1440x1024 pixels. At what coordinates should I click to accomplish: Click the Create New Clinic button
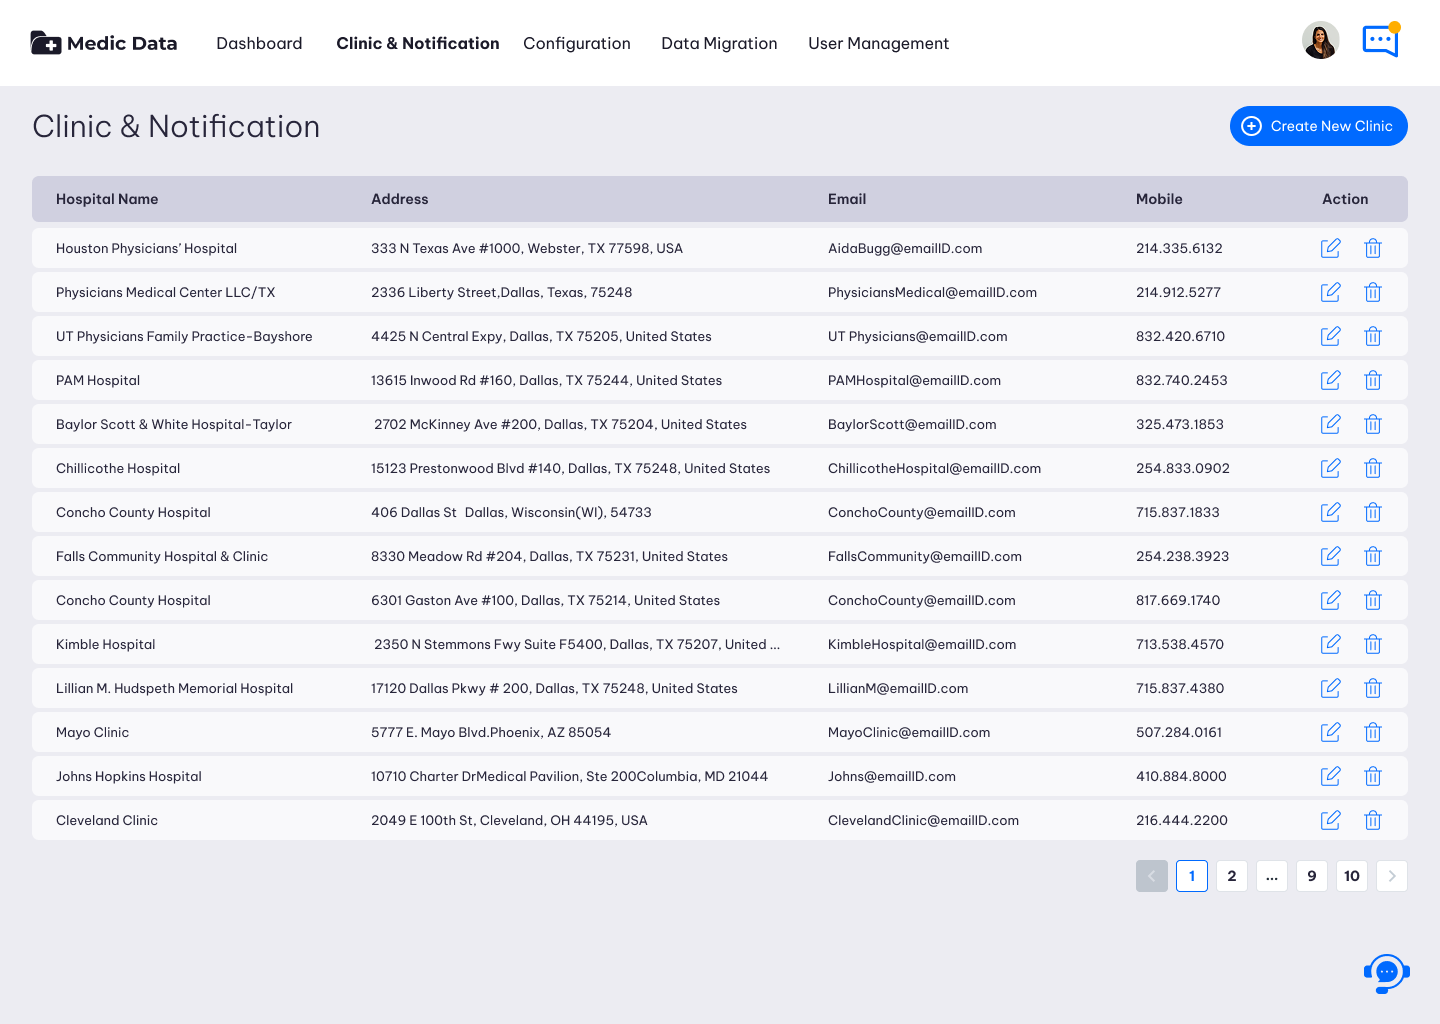1319,126
